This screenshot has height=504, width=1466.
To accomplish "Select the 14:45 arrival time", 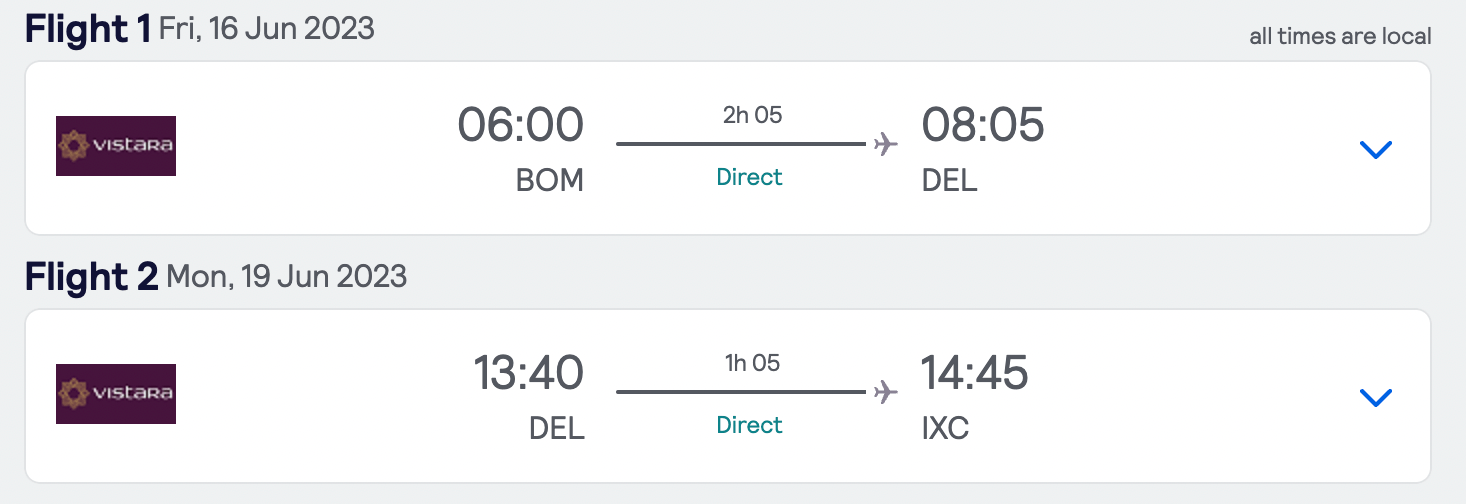I will 974,374.
